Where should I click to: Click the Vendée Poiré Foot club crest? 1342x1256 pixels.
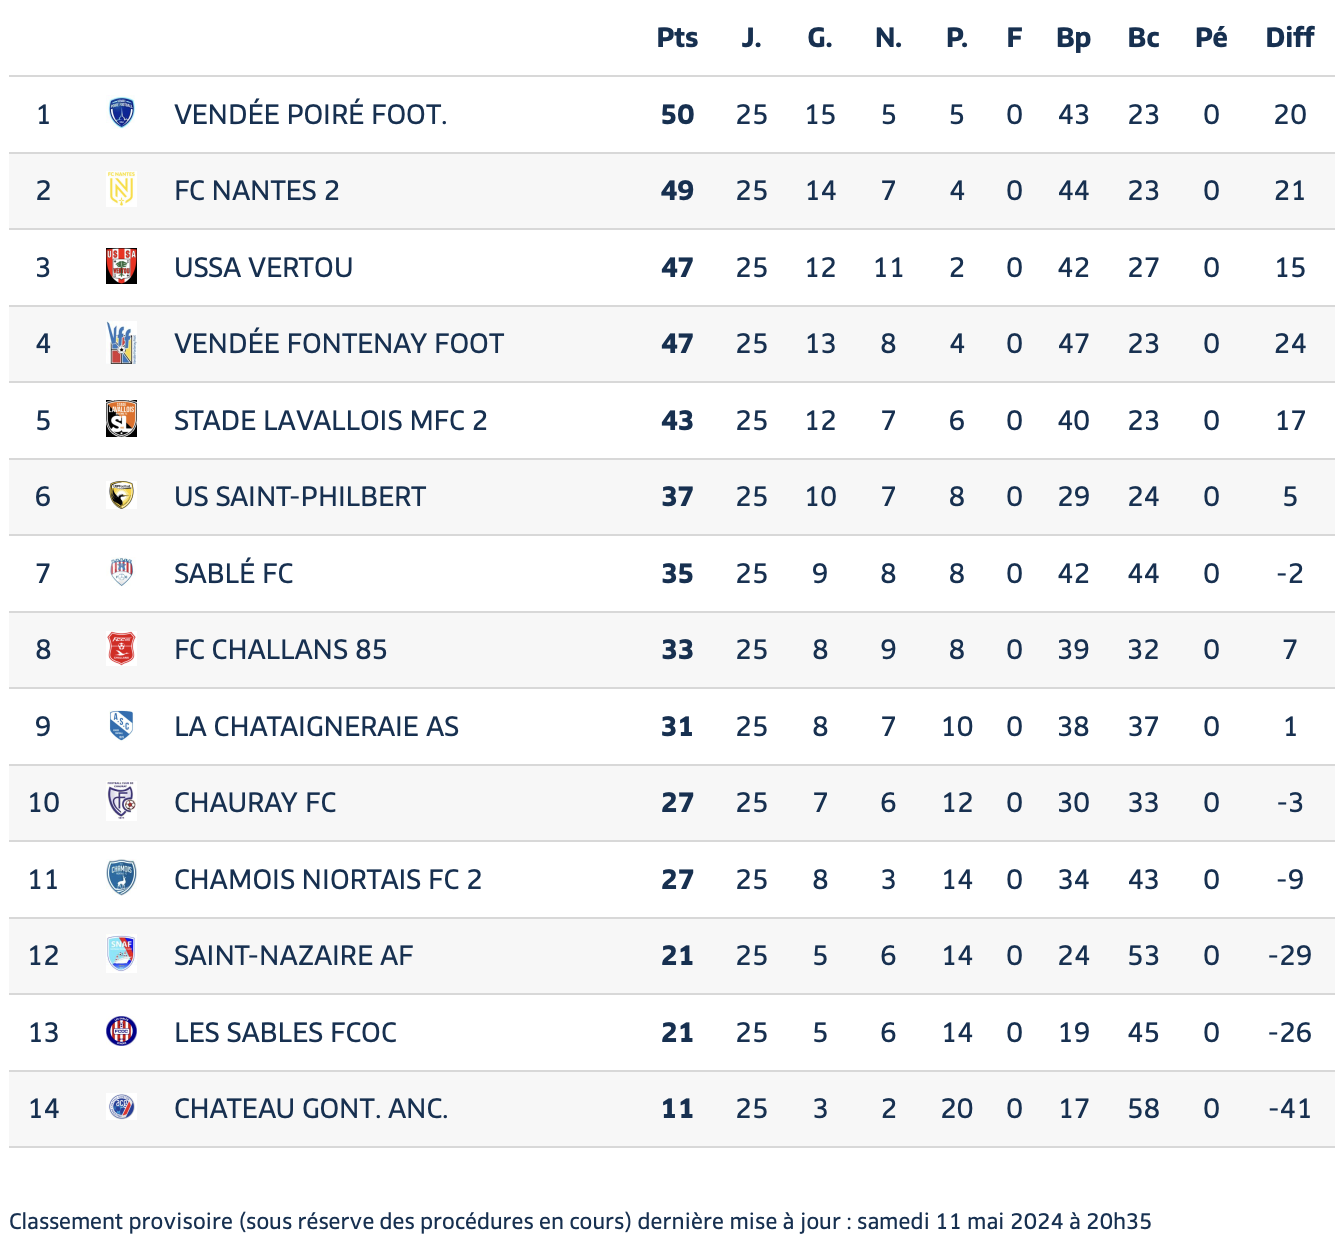[121, 113]
